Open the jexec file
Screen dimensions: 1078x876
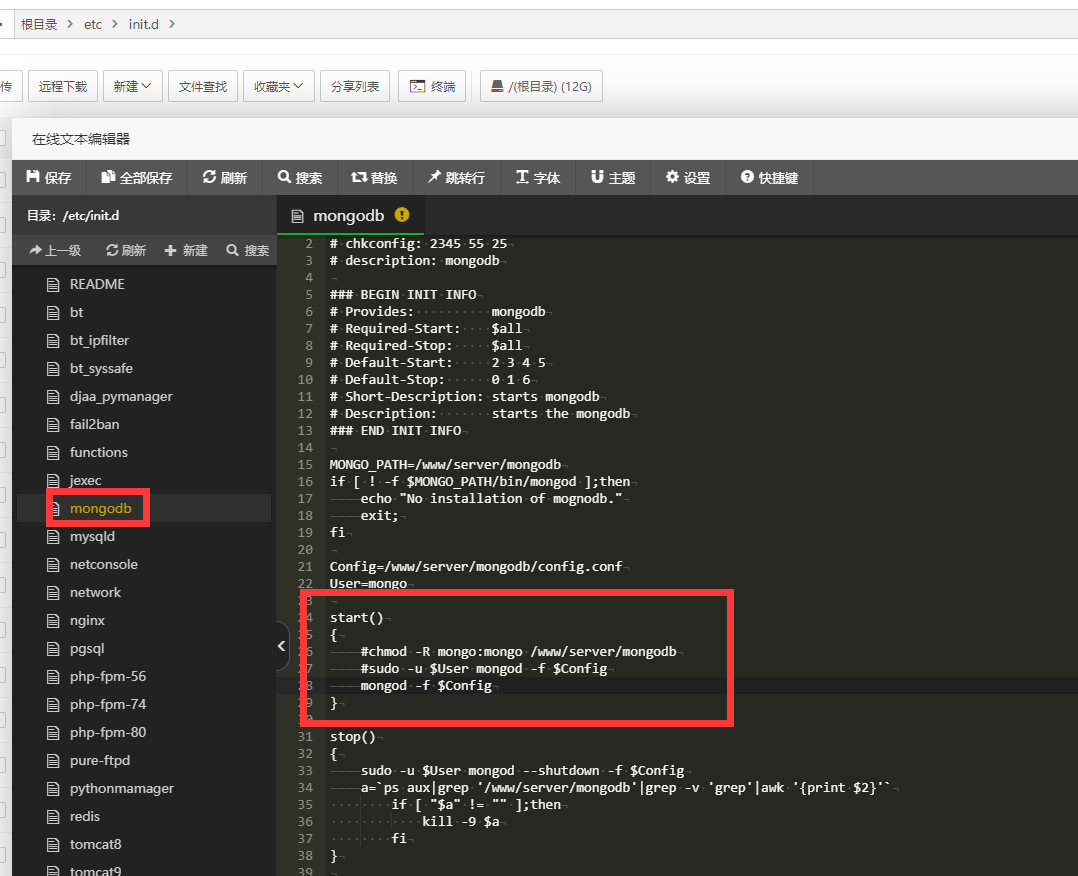[x=85, y=481]
